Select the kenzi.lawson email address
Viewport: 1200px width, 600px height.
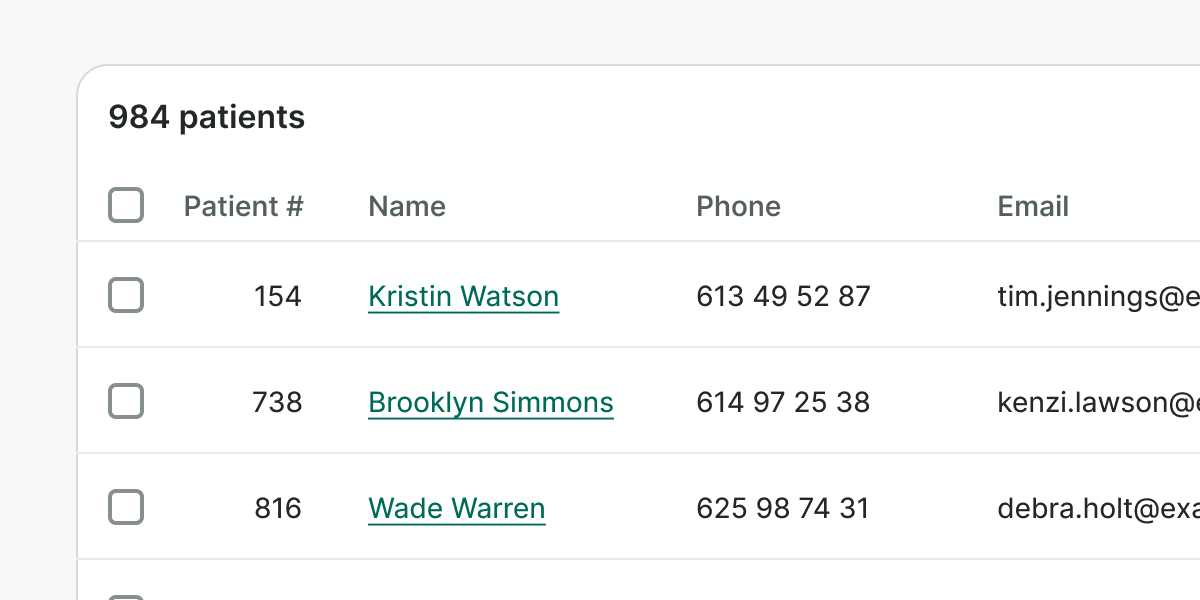point(1098,402)
